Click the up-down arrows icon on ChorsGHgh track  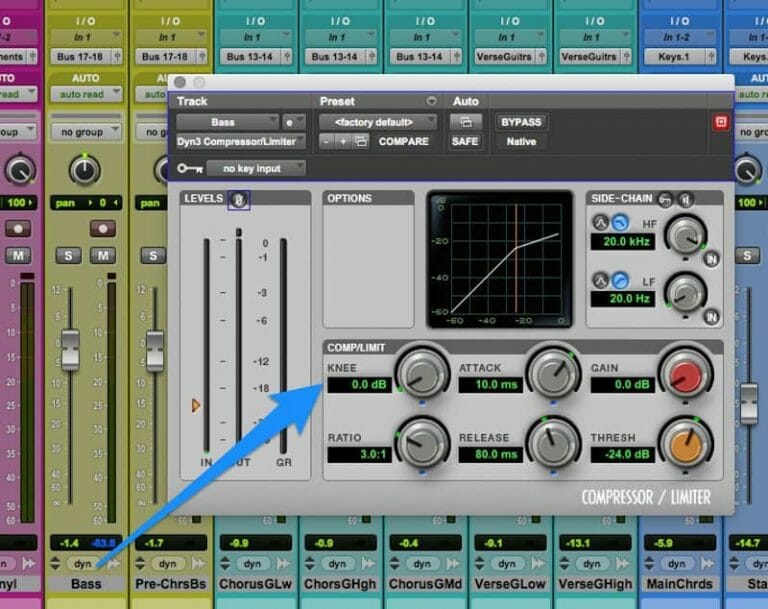310,564
